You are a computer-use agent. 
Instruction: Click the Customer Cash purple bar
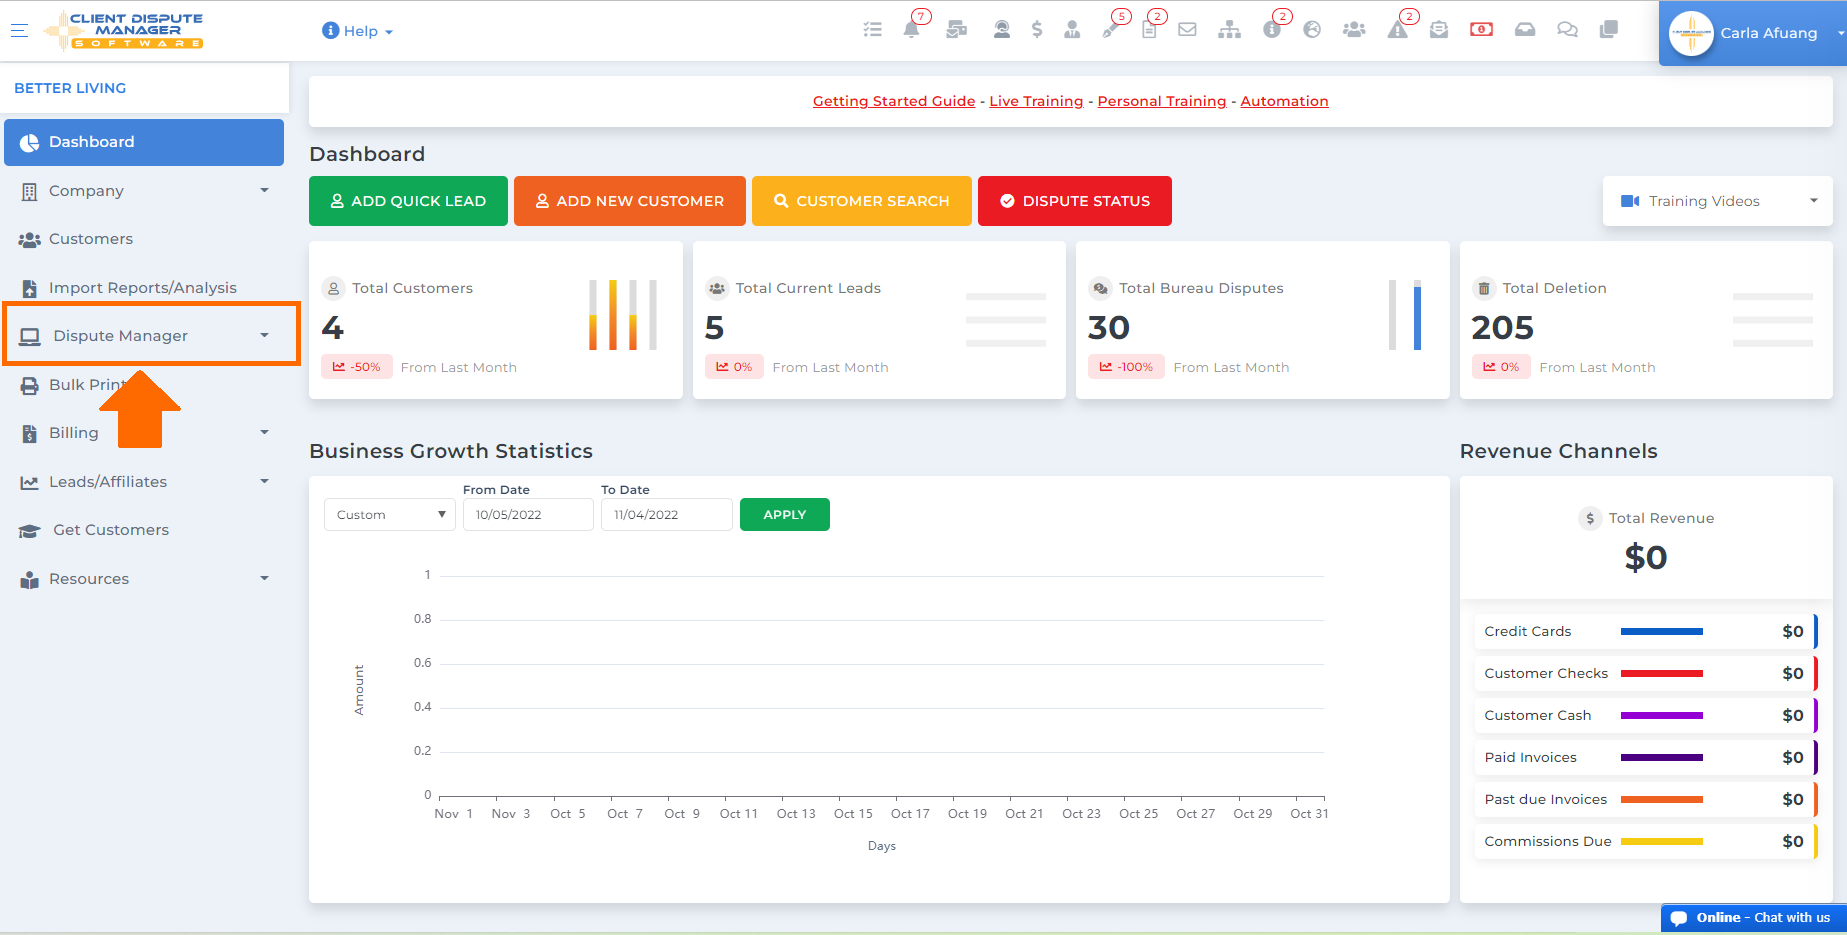[1662, 716]
